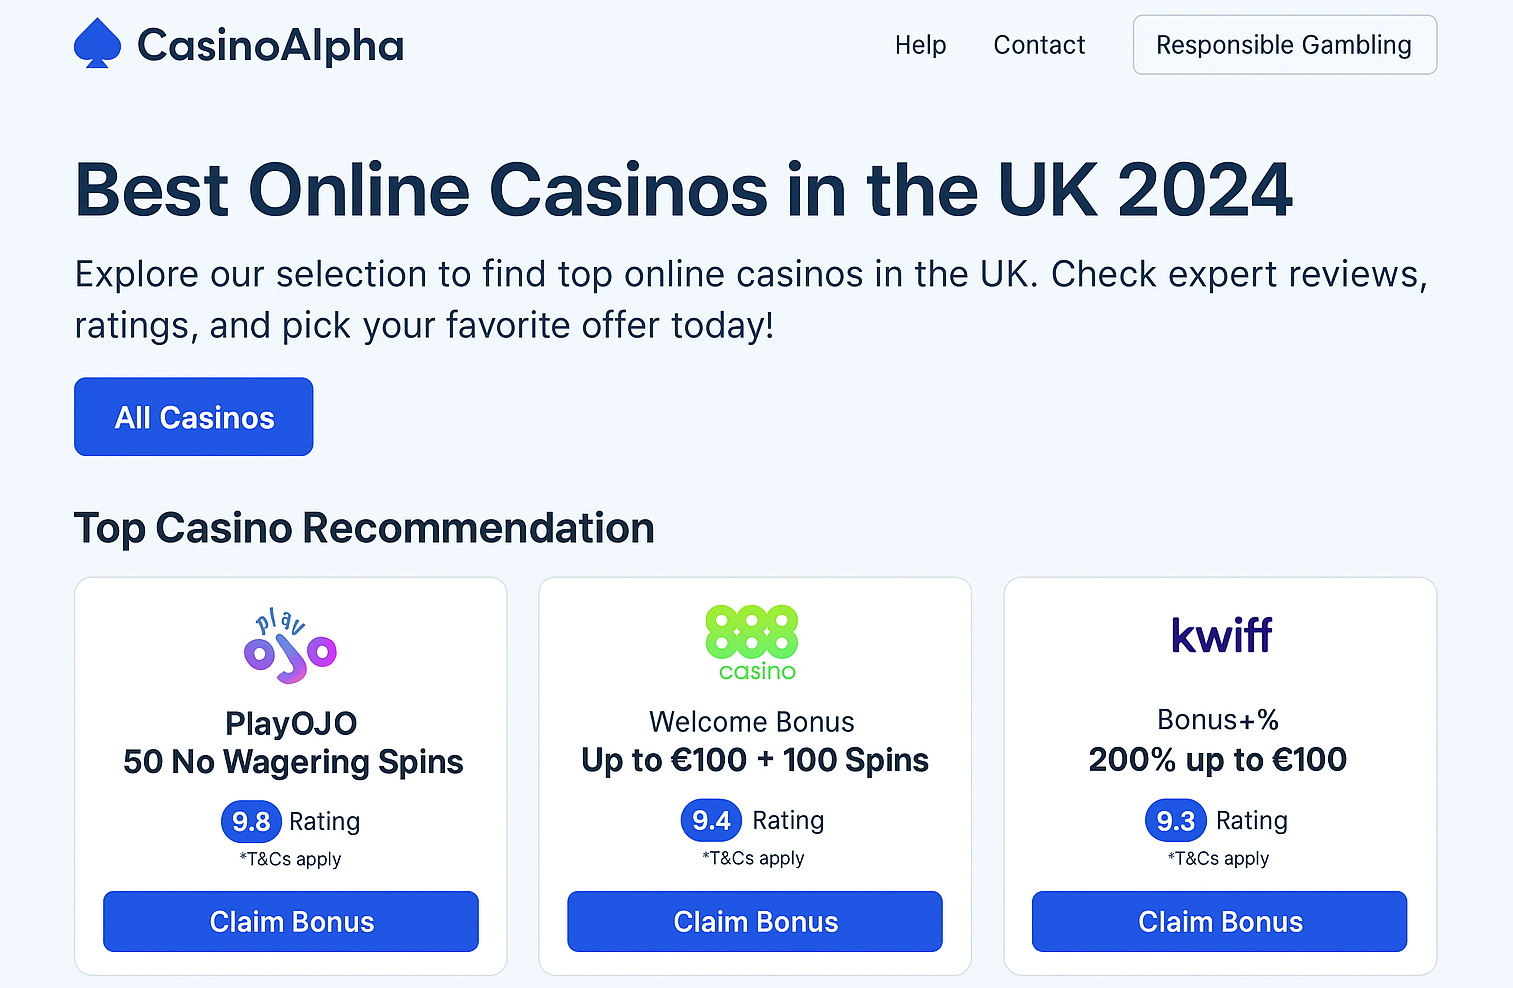Claim Bonus for kwiff
The image size is (1513, 988).
[x=1220, y=922]
